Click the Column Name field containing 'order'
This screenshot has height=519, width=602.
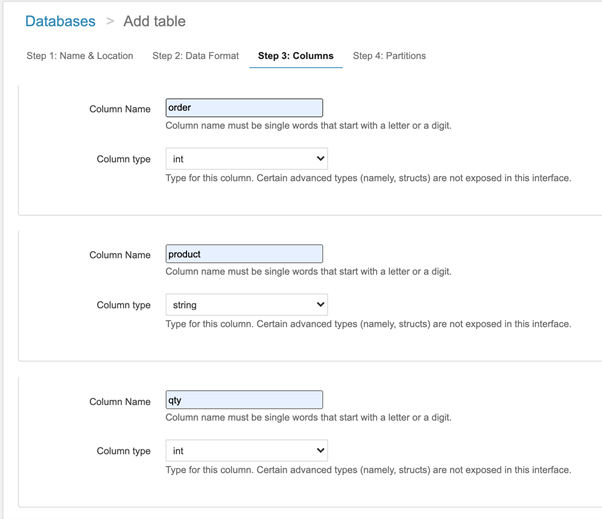coord(244,108)
